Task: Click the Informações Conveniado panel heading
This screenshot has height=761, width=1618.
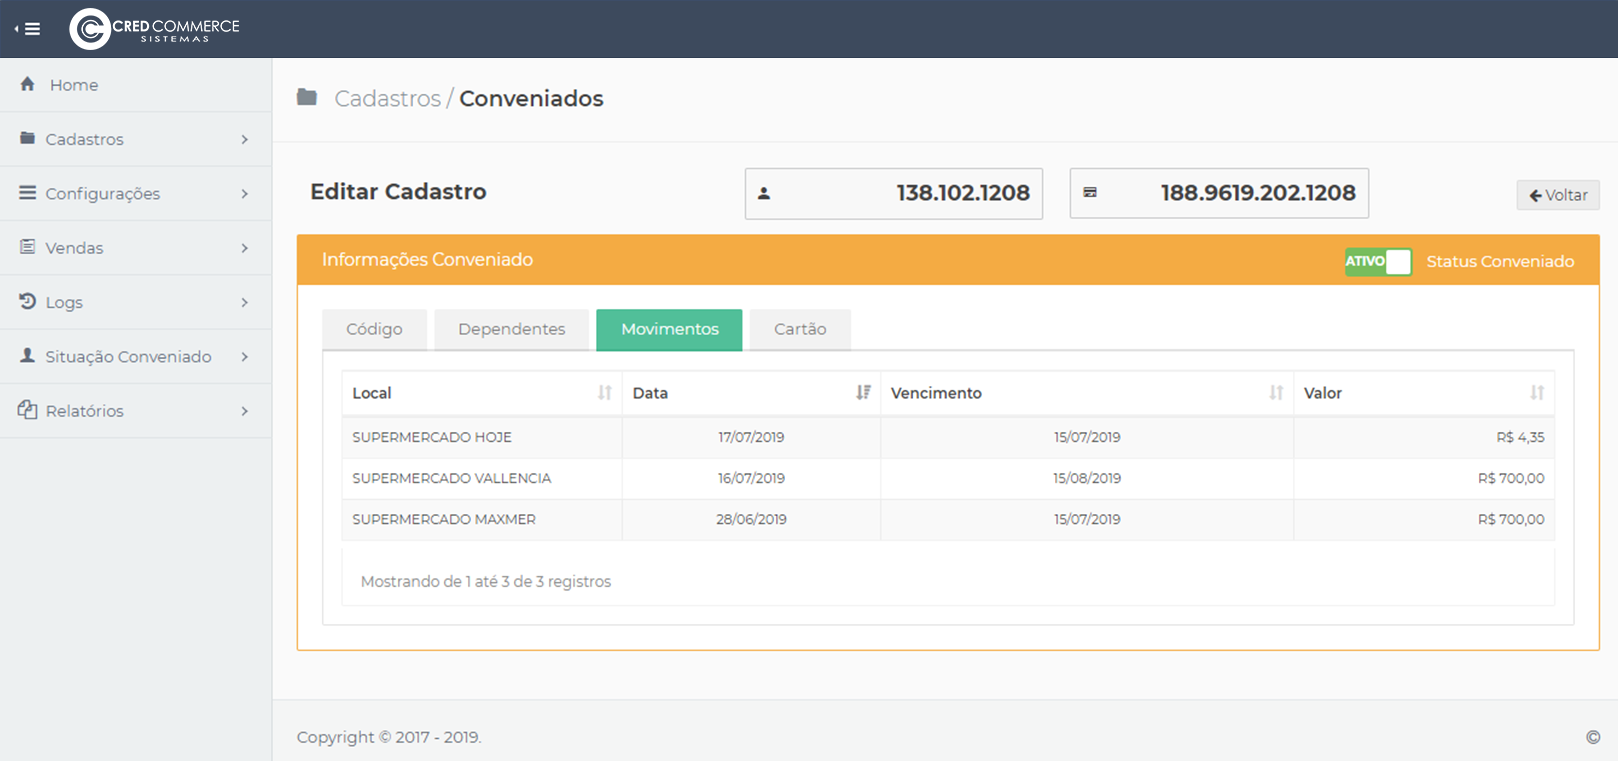Action: 427,259
